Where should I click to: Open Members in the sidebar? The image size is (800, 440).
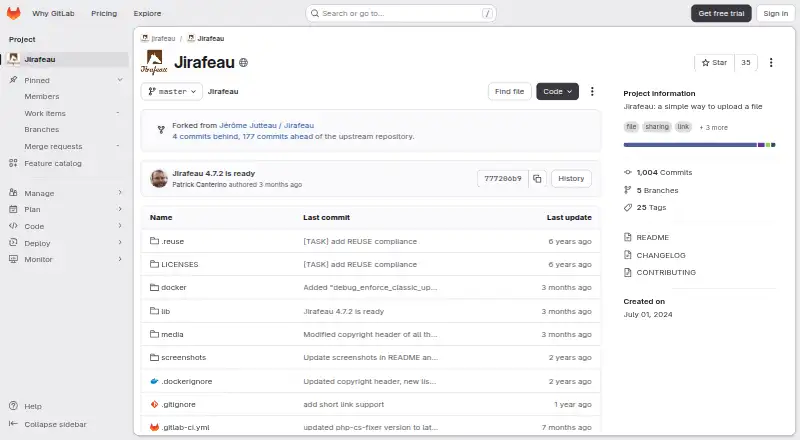[42, 96]
